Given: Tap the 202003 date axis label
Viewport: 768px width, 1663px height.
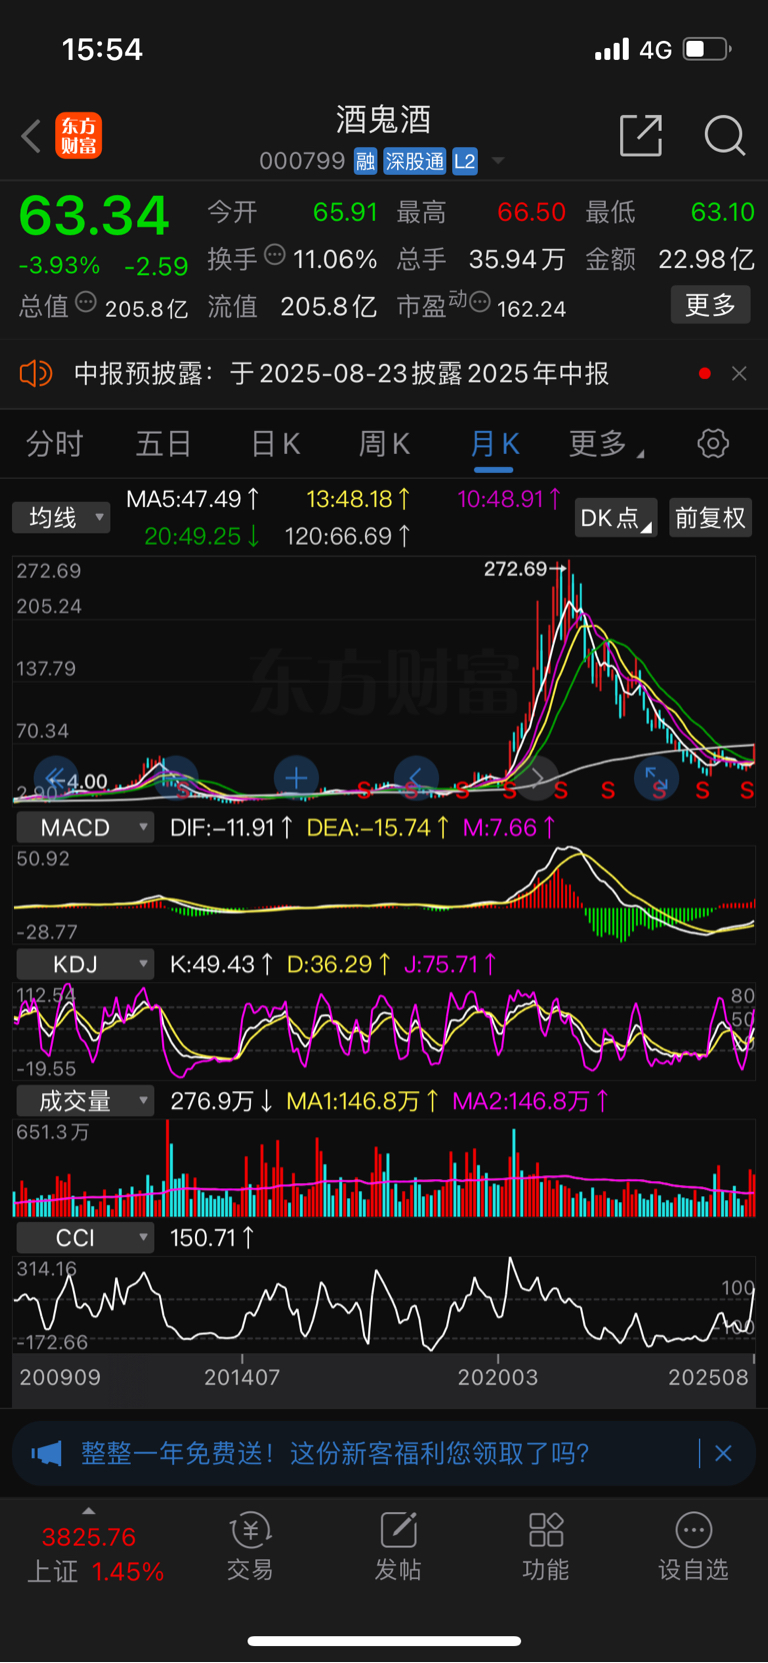Looking at the screenshot, I should [498, 1377].
